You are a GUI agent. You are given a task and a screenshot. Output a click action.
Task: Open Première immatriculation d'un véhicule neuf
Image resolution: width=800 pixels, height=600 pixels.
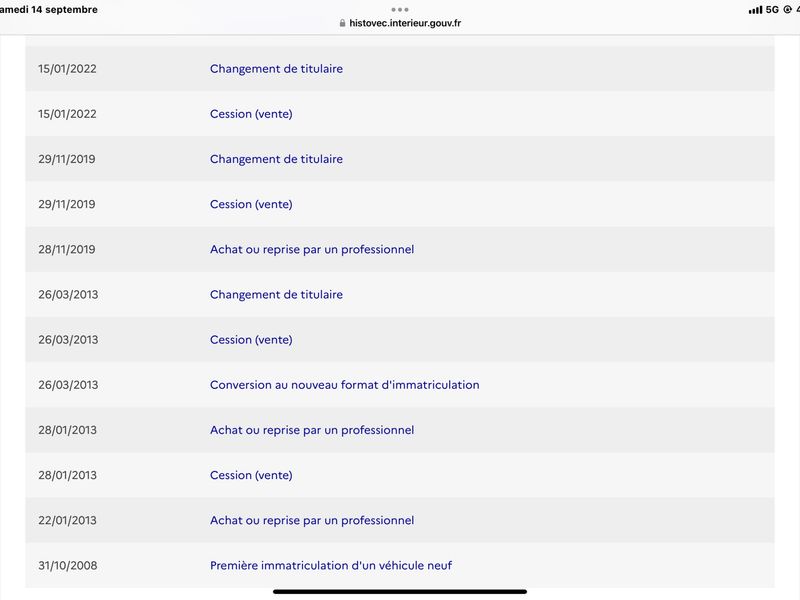point(400,565)
